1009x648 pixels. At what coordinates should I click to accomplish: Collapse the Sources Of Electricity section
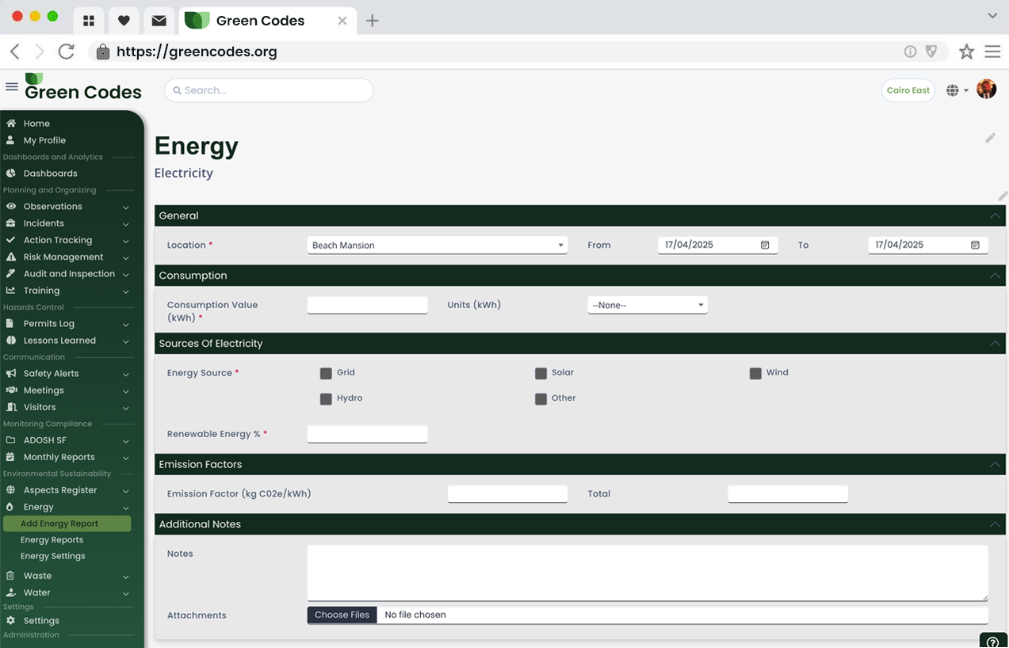(x=995, y=343)
